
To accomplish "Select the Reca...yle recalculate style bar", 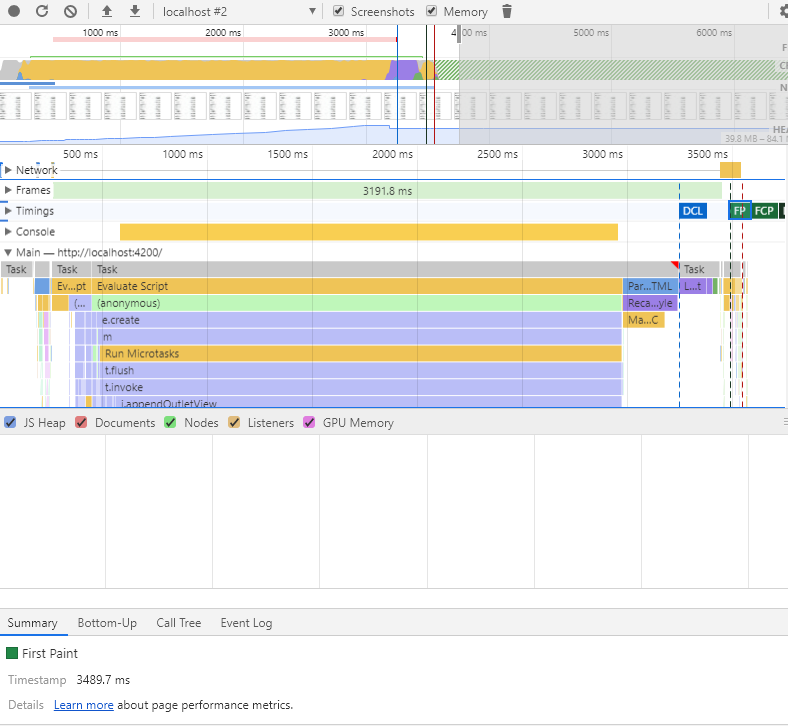I will (650, 303).
